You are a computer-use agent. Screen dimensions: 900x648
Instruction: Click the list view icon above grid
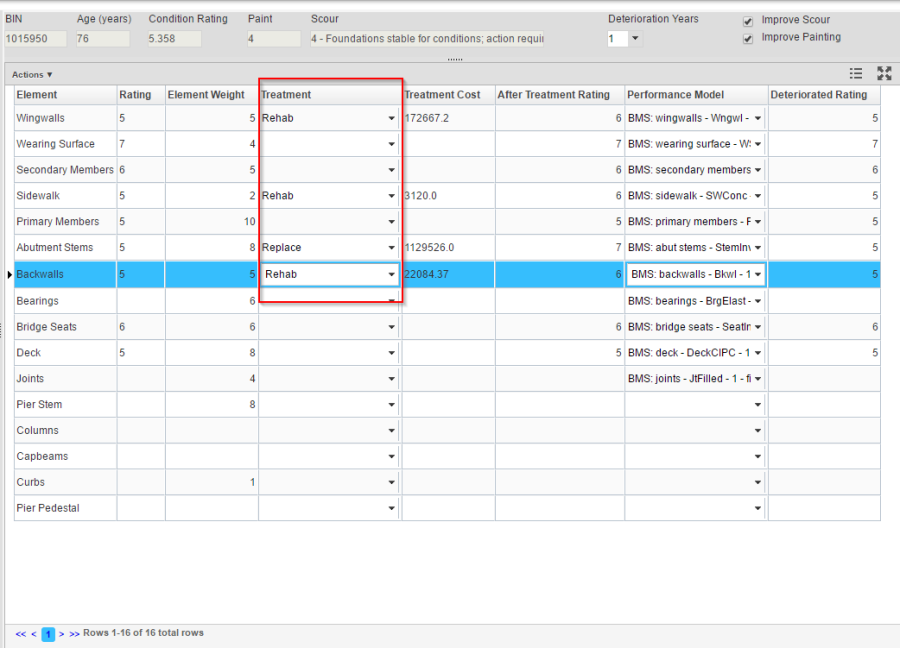coord(856,73)
